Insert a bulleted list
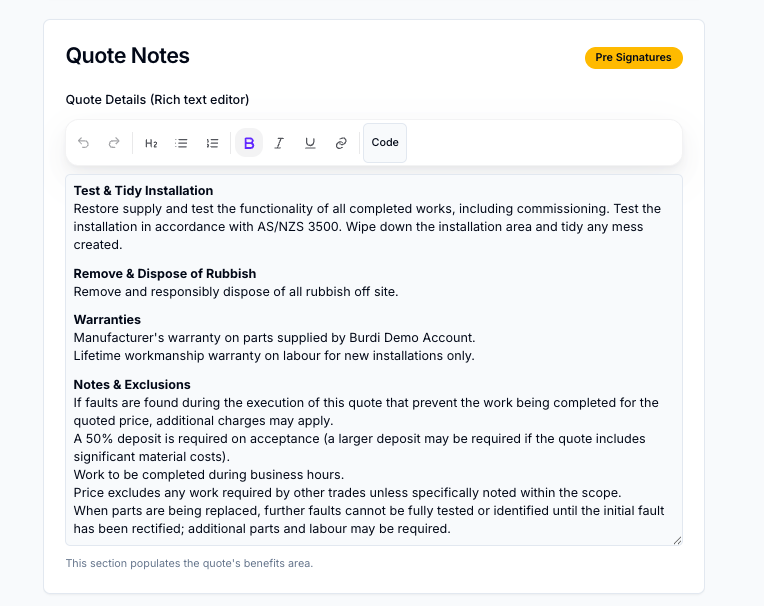Image resolution: width=764 pixels, height=606 pixels. (x=181, y=143)
